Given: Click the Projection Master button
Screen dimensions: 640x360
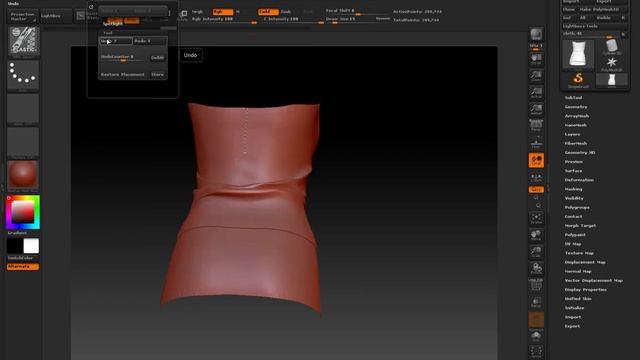Looking at the screenshot, I should coord(23,16).
